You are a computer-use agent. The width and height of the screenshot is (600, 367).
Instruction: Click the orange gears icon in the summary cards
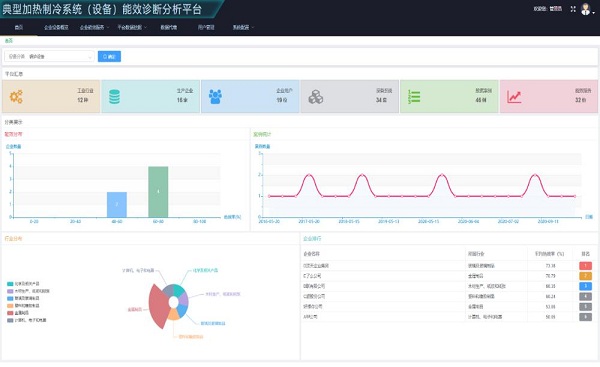[x=16, y=97]
